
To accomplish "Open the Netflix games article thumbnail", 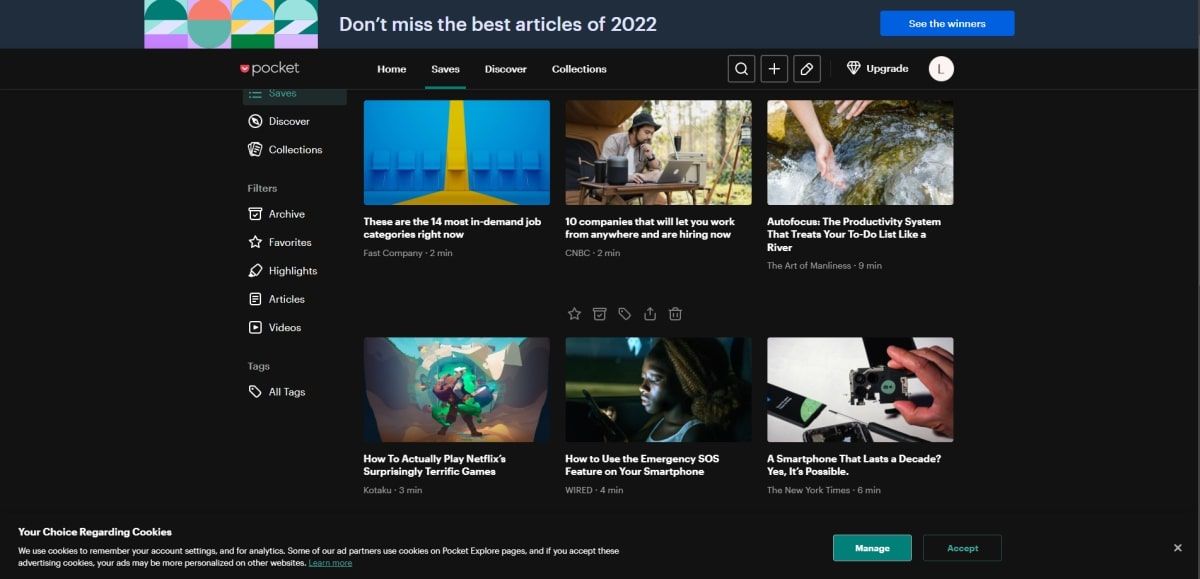I will (x=456, y=389).
